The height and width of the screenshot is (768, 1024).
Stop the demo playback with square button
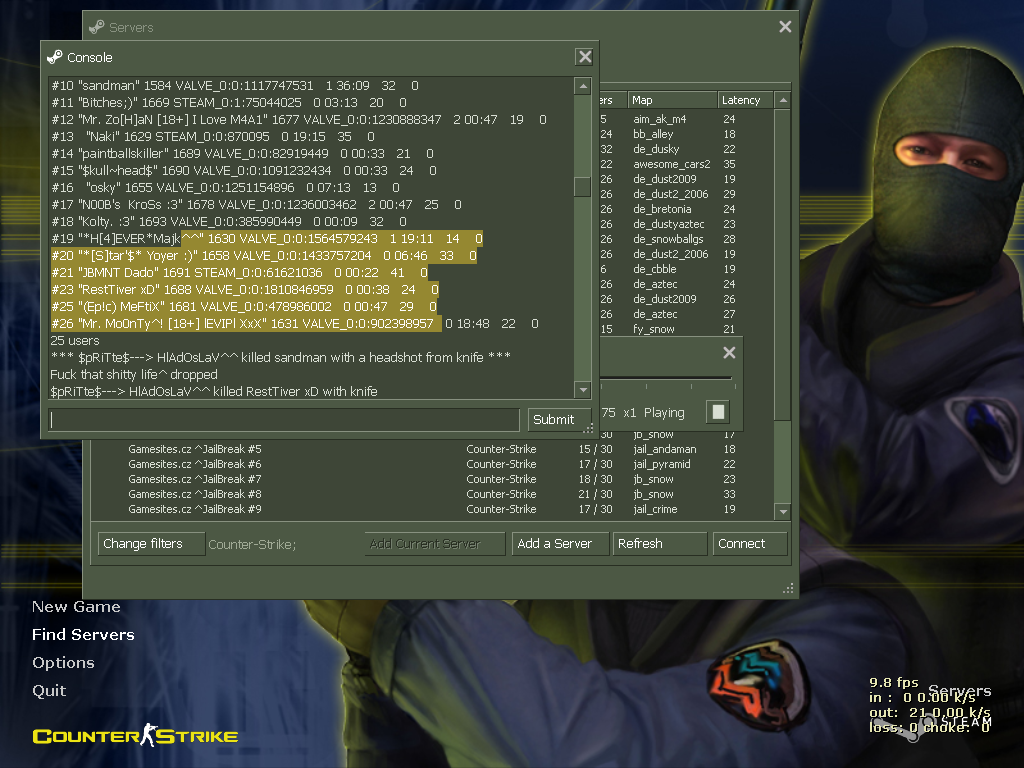718,412
